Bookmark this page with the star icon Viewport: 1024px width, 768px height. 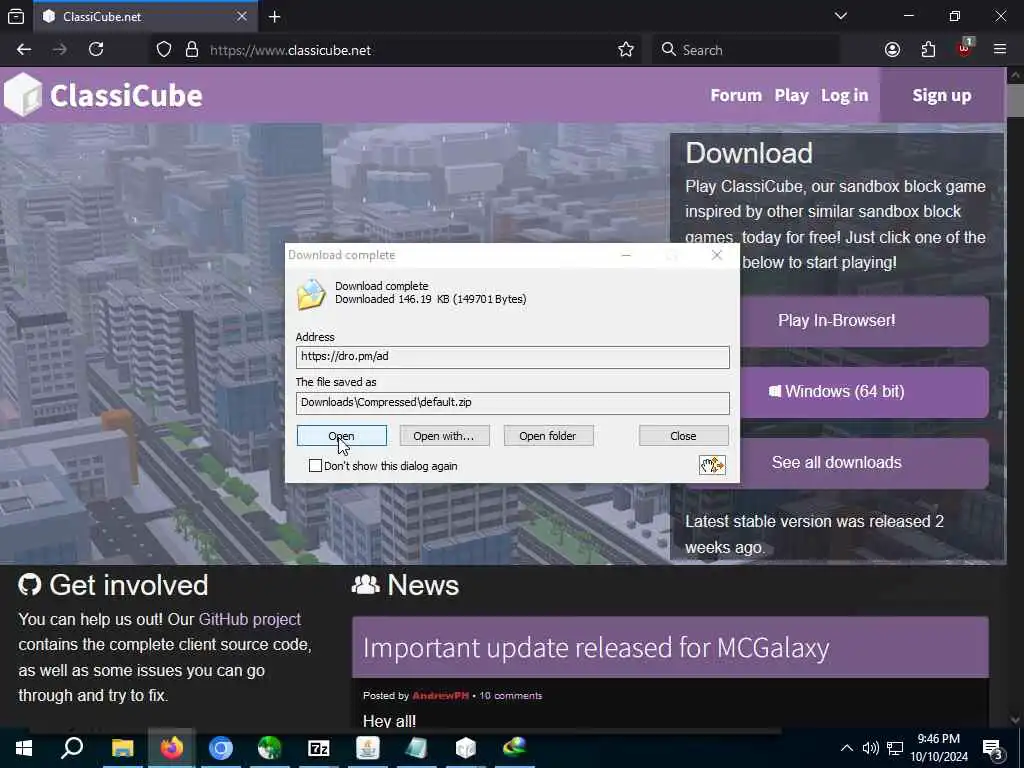click(x=626, y=50)
